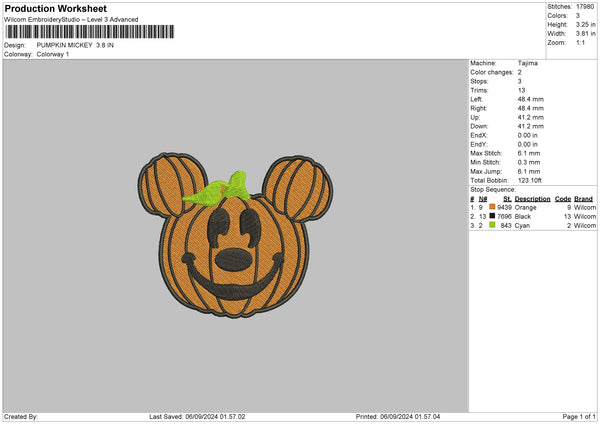The image size is (600, 424).
Task: Click the 'Stop Sequence:' heading
Action: pyautogui.click(x=493, y=190)
